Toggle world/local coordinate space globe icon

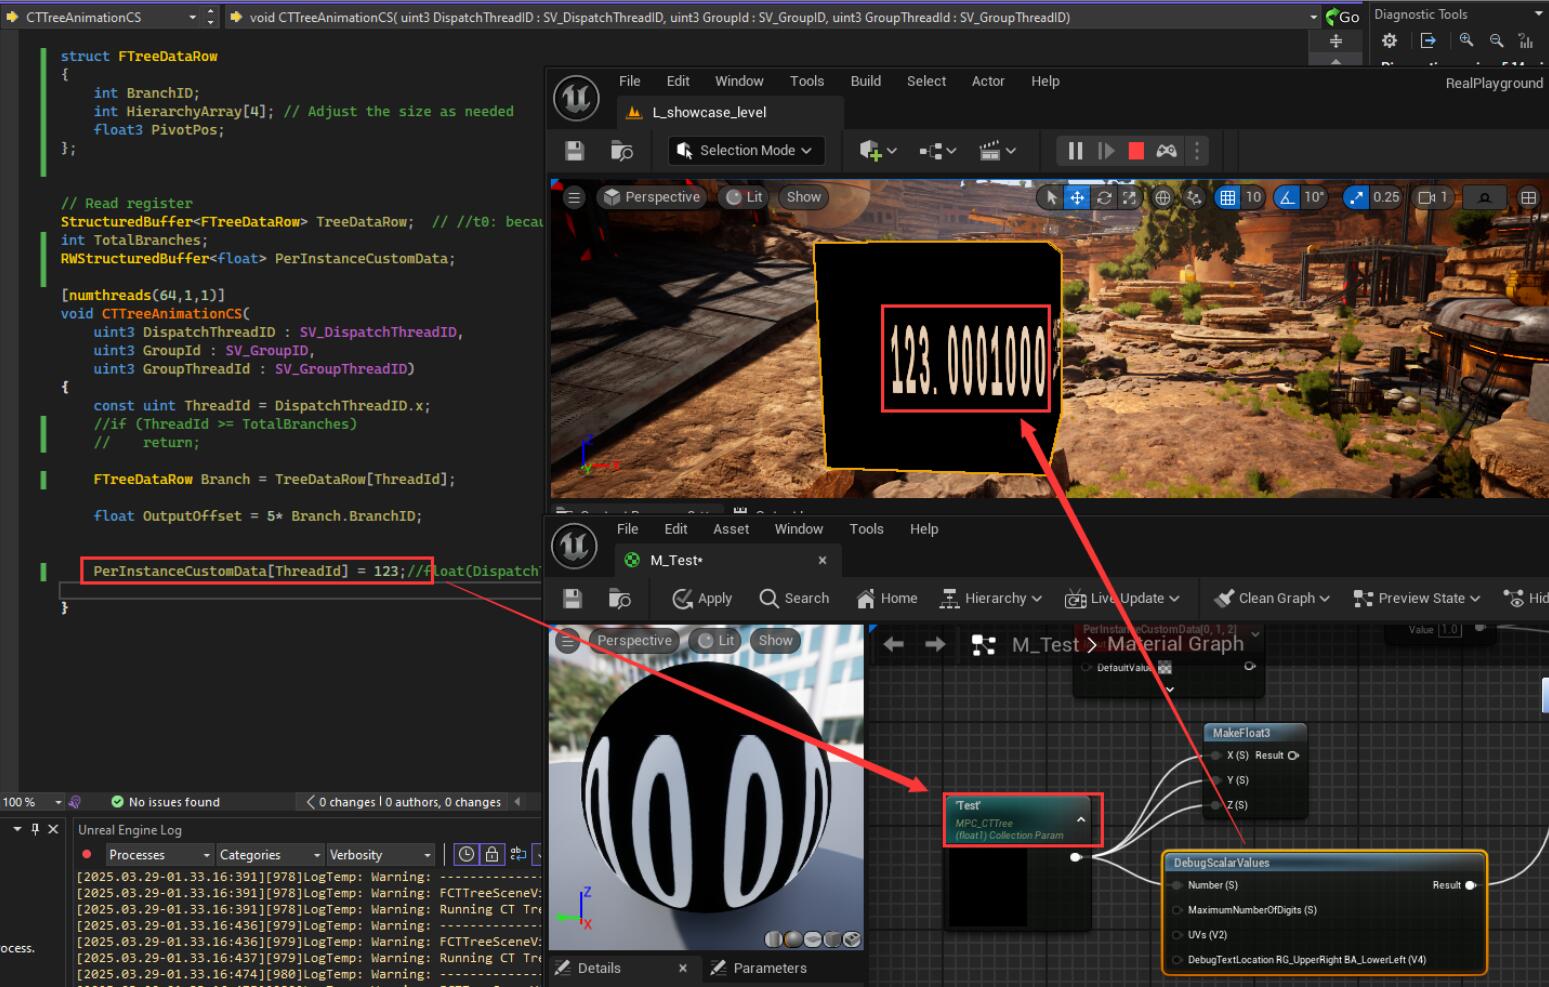point(1162,198)
